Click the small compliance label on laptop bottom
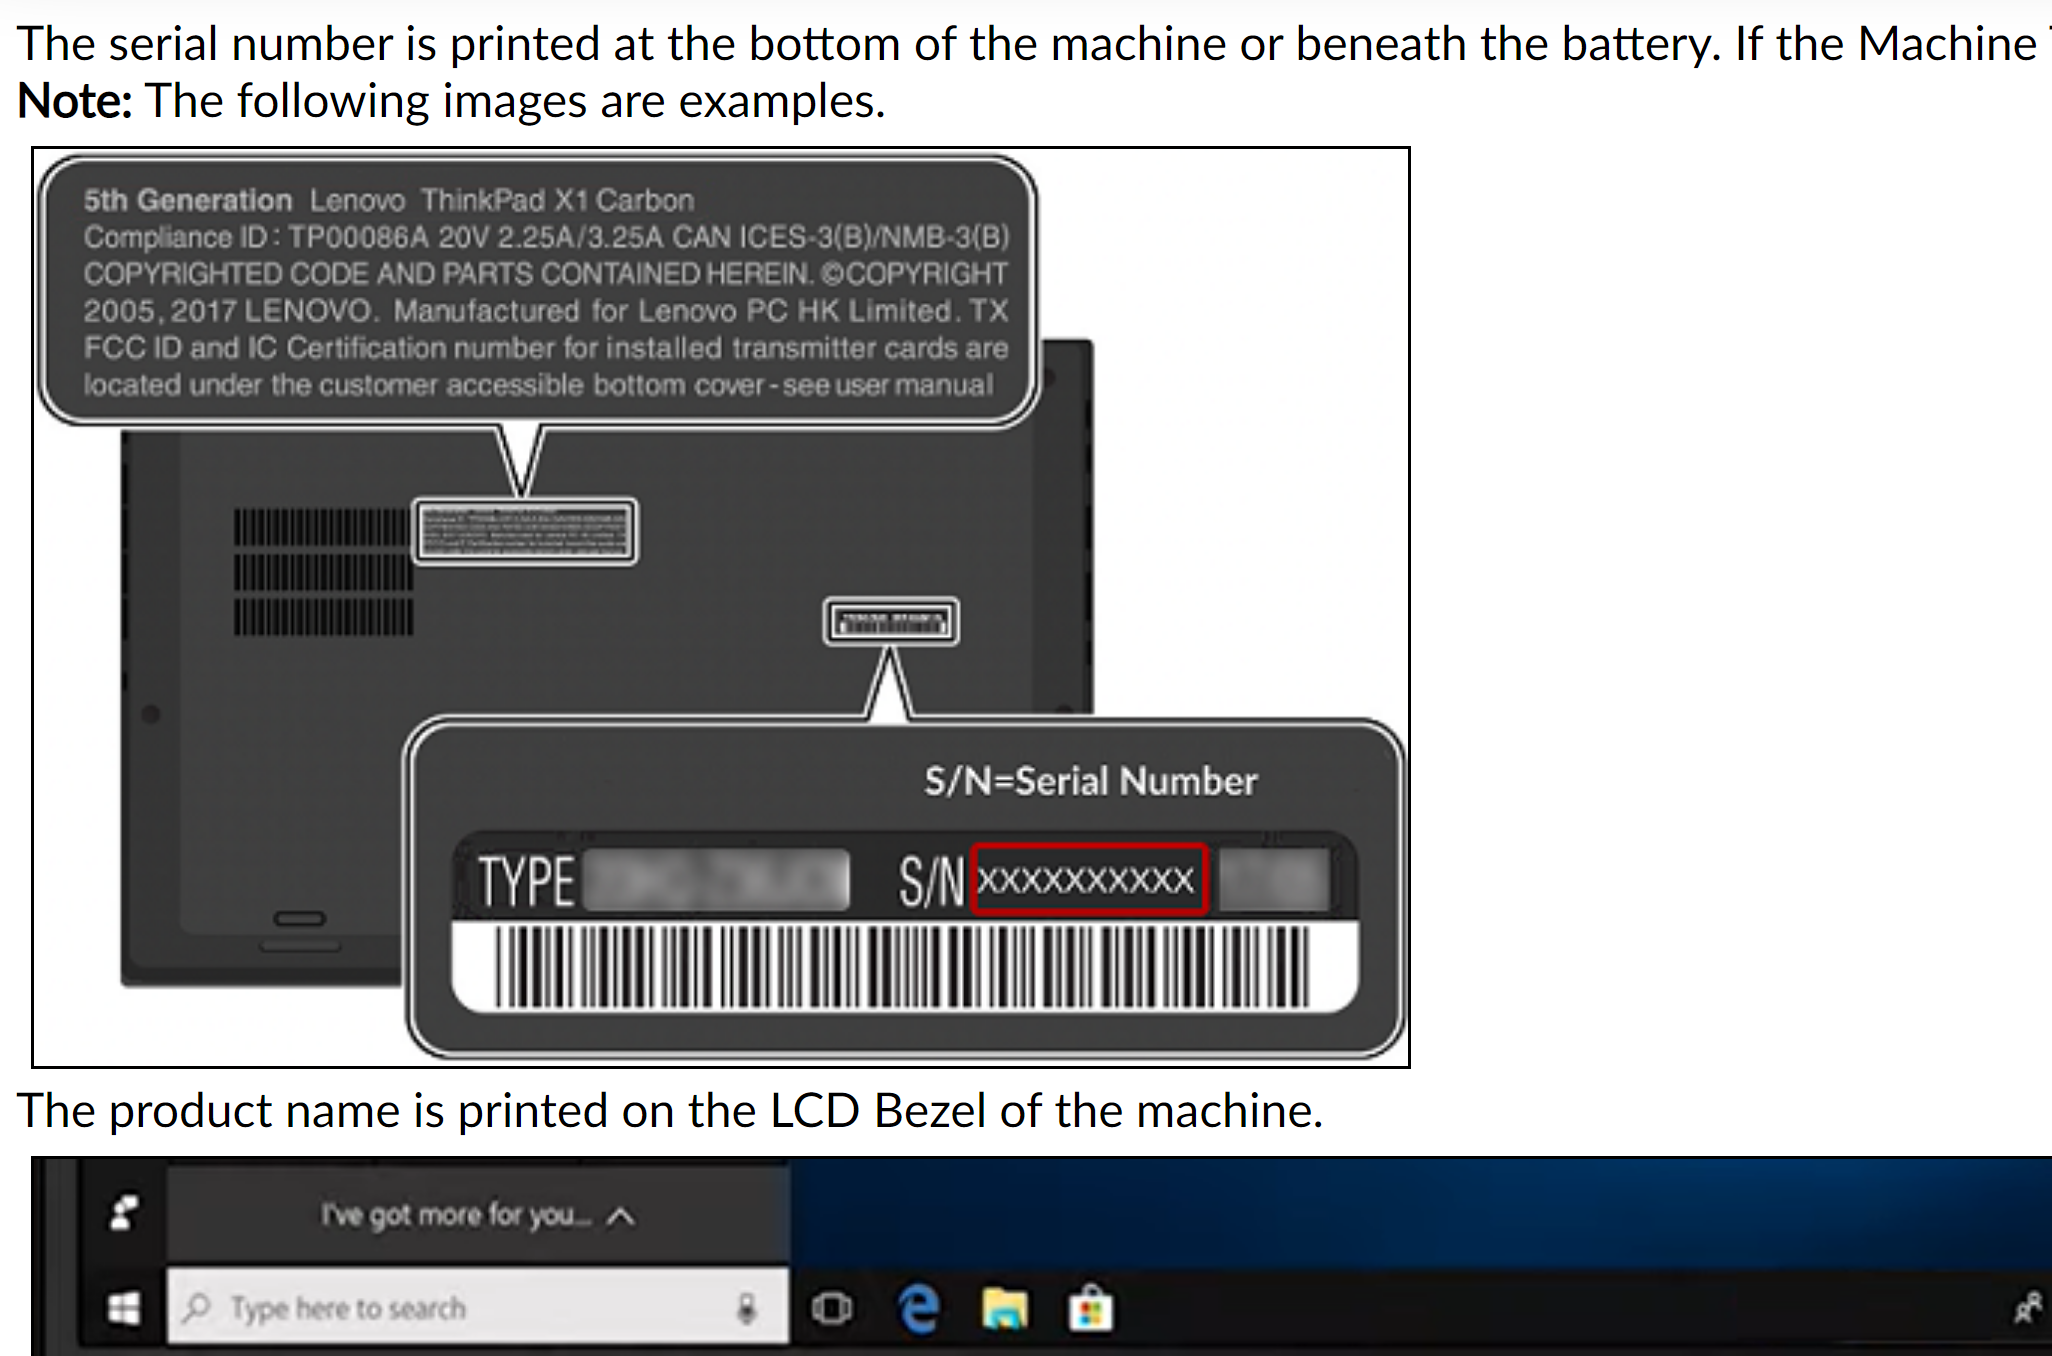The height and width of the screenshot is (1356, 2052). pyautogui.click(x=524, y=531)
